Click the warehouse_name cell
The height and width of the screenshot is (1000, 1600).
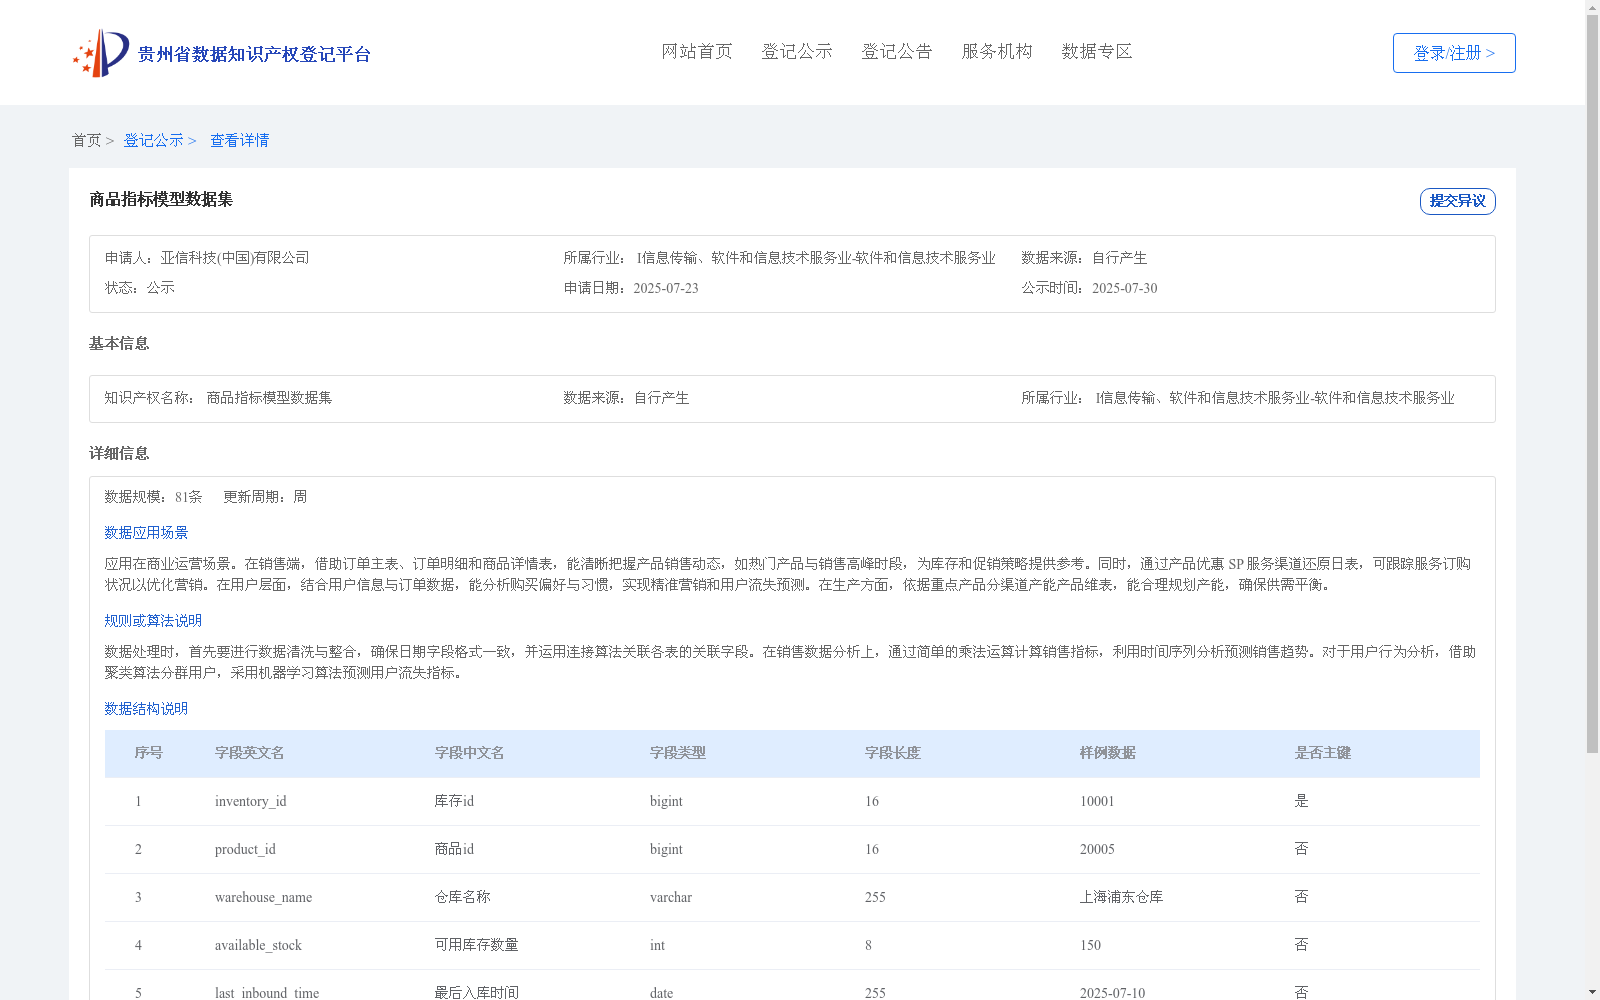pos(264,897)
